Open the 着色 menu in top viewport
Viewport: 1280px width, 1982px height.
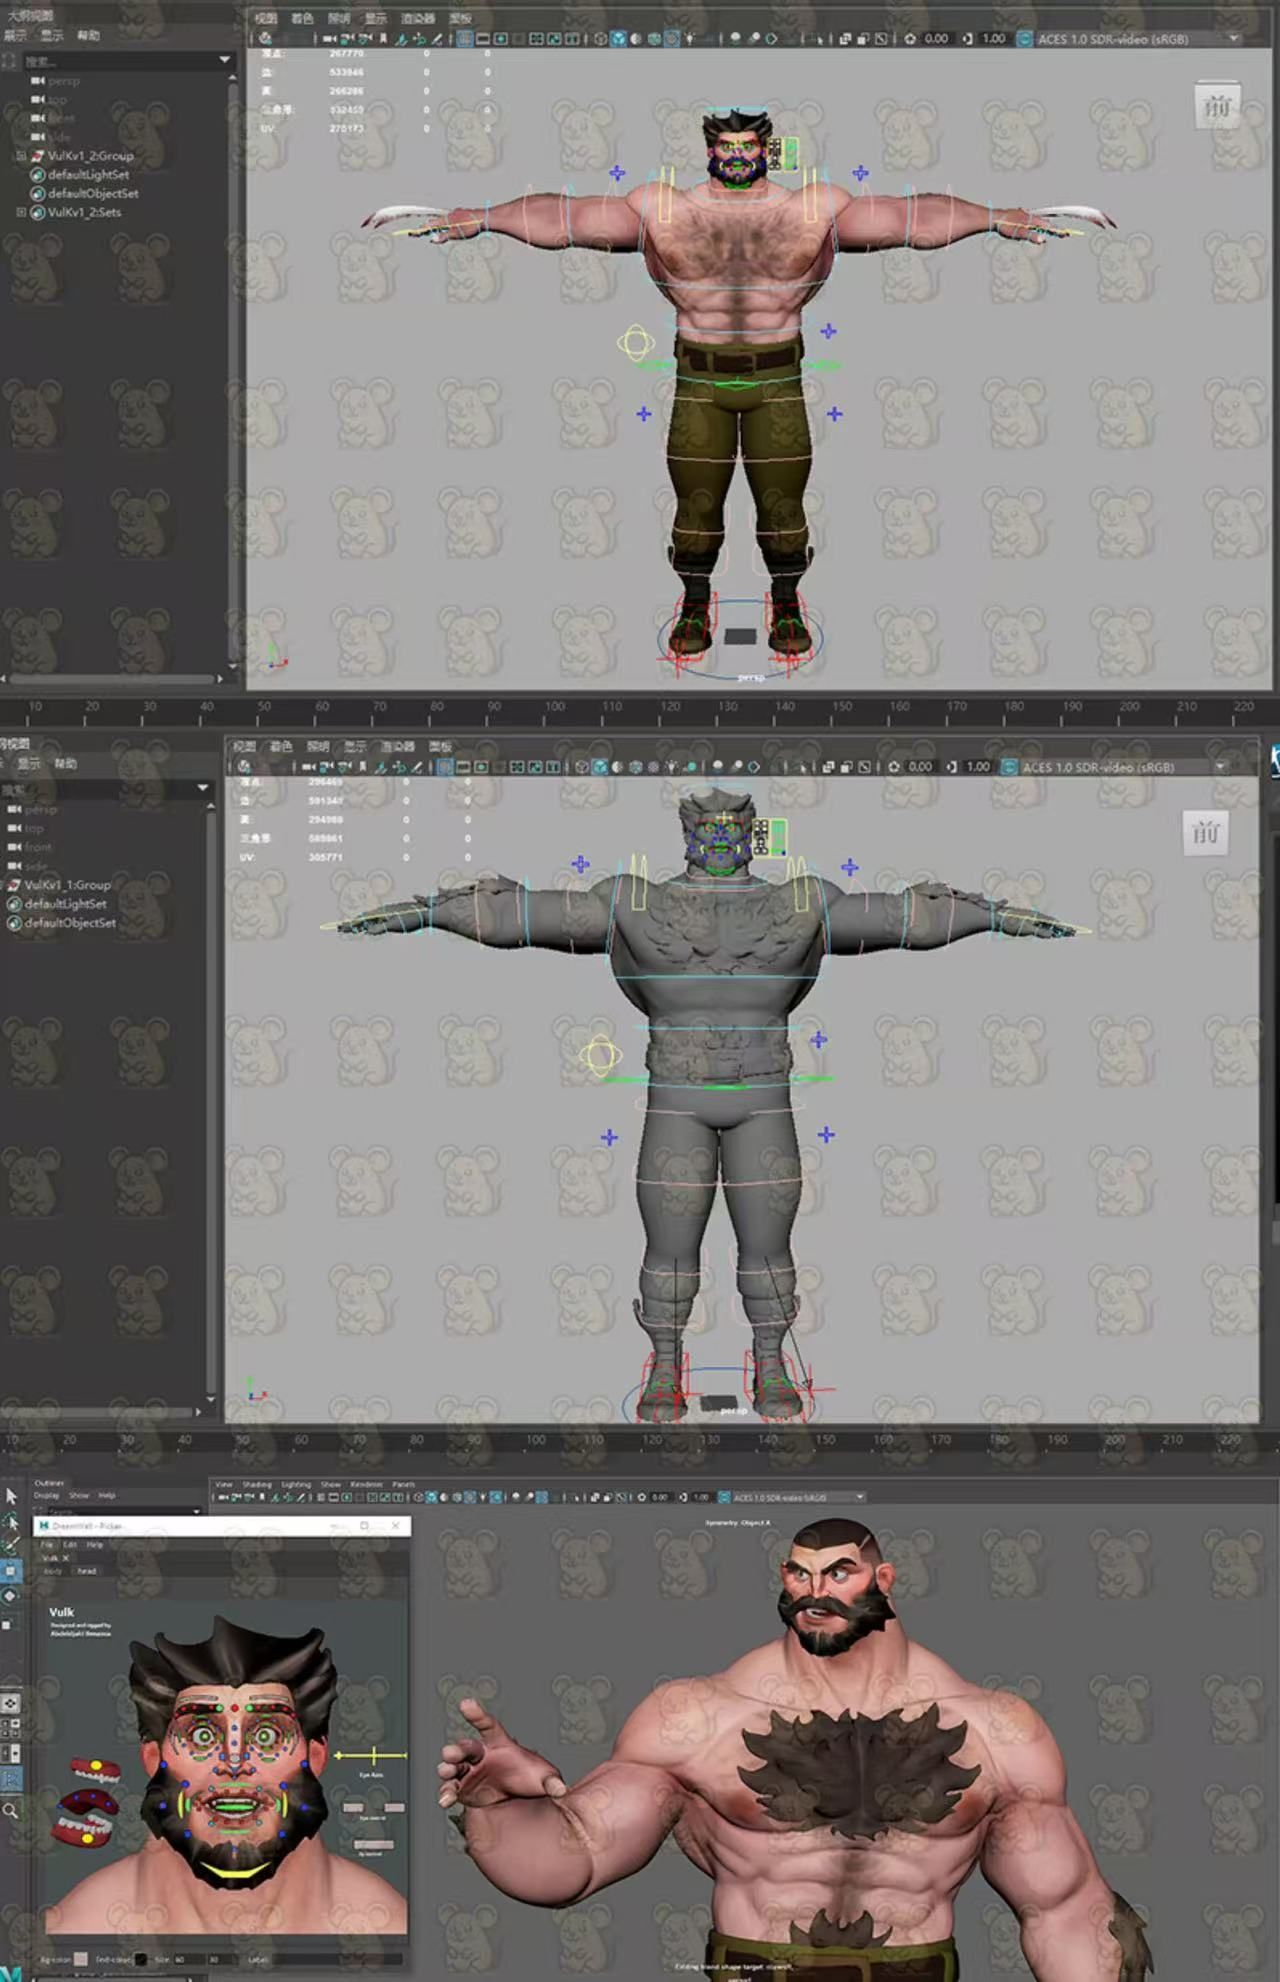pos(301,18)
